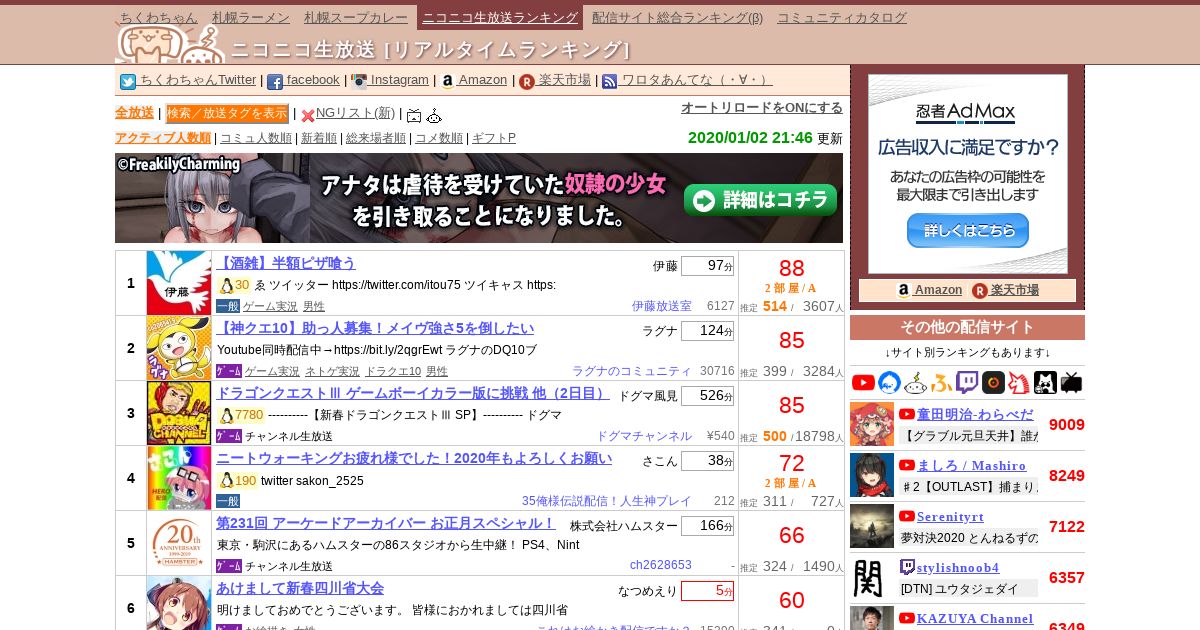Screen dimensions: 1200x630
Task: Sort by 総来場者順
Action: coord(376,138)
